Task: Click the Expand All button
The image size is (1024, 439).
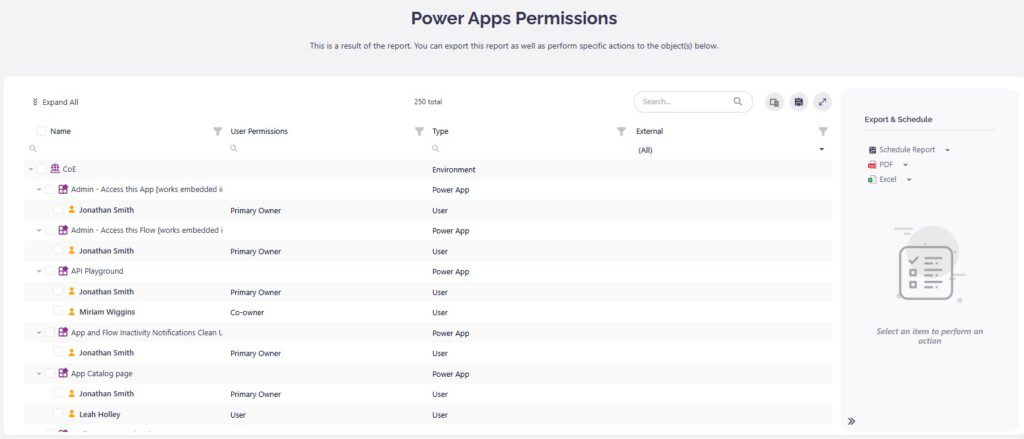Action: click(x=56, y=102)
